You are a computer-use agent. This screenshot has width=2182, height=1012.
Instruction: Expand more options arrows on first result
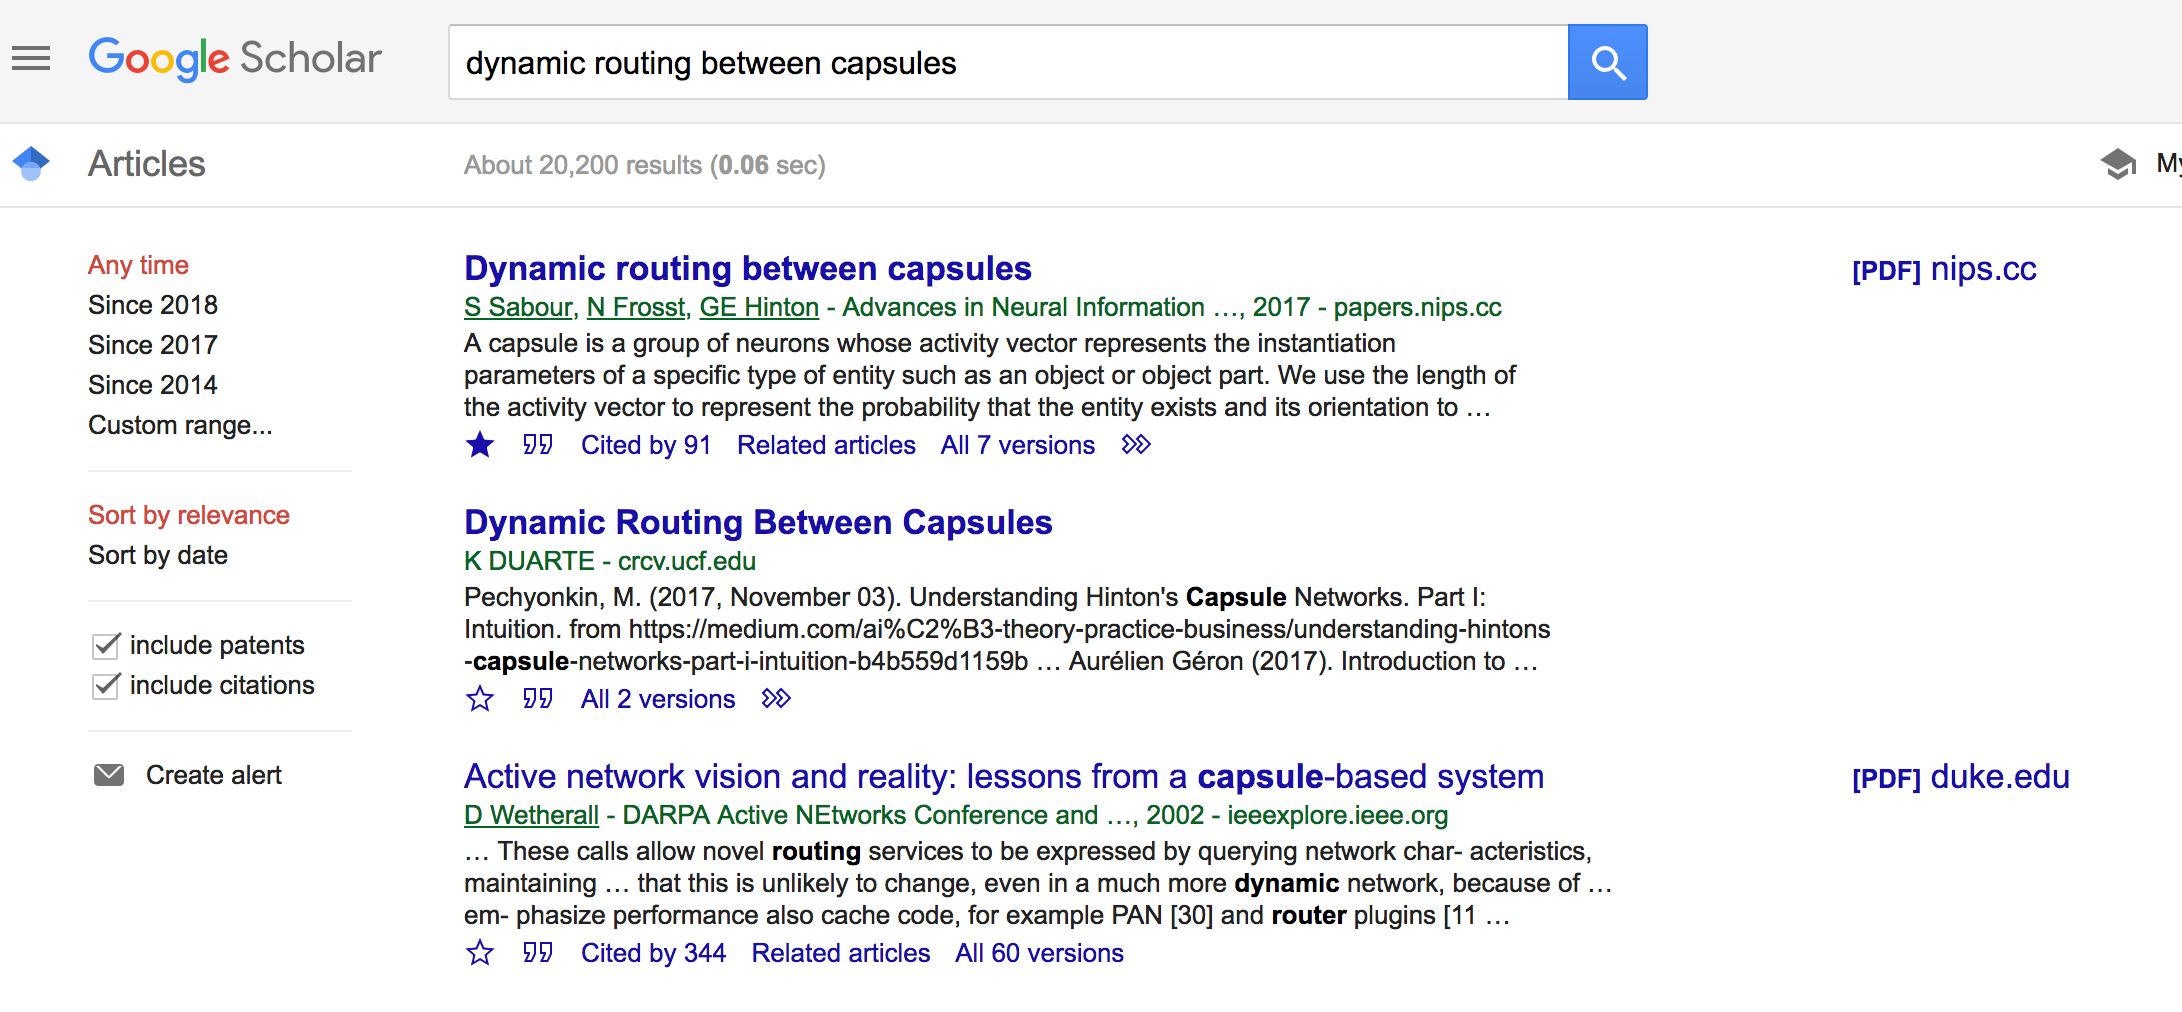(1136, 445)
